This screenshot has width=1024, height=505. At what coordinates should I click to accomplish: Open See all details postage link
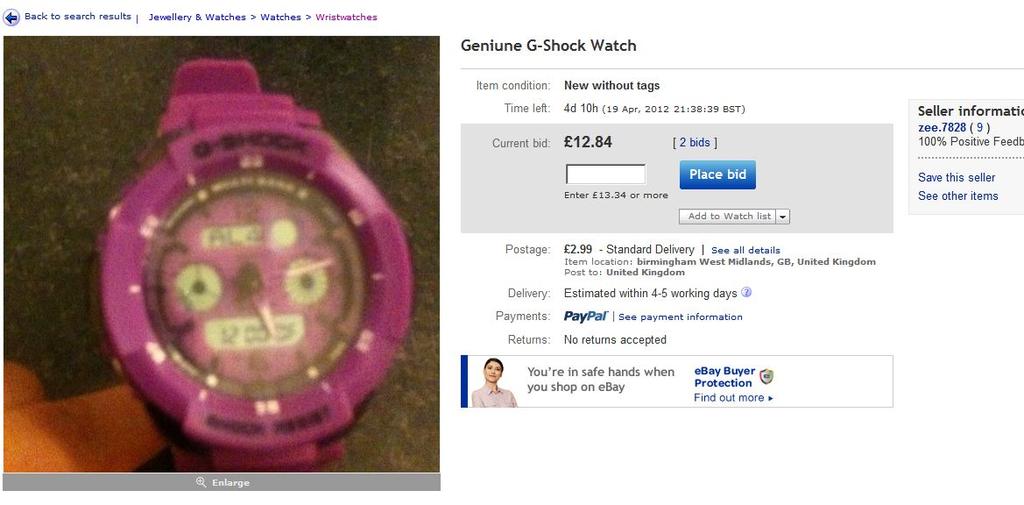pyautogui.click(x=745, y=250)
